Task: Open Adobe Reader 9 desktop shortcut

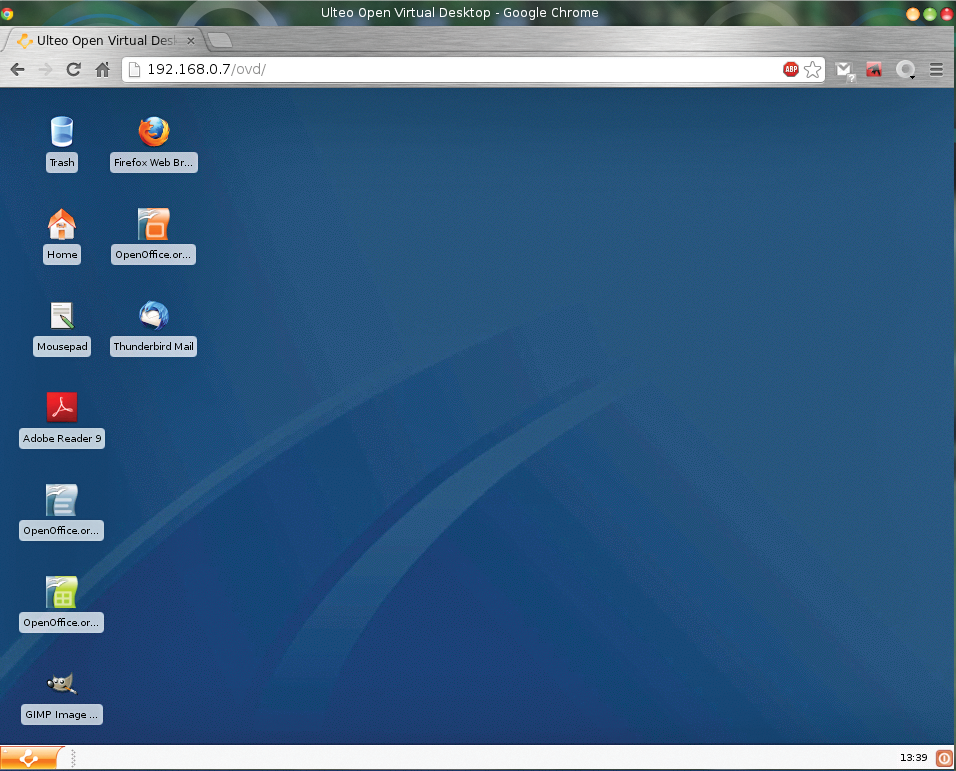Action: coord(62,408)
